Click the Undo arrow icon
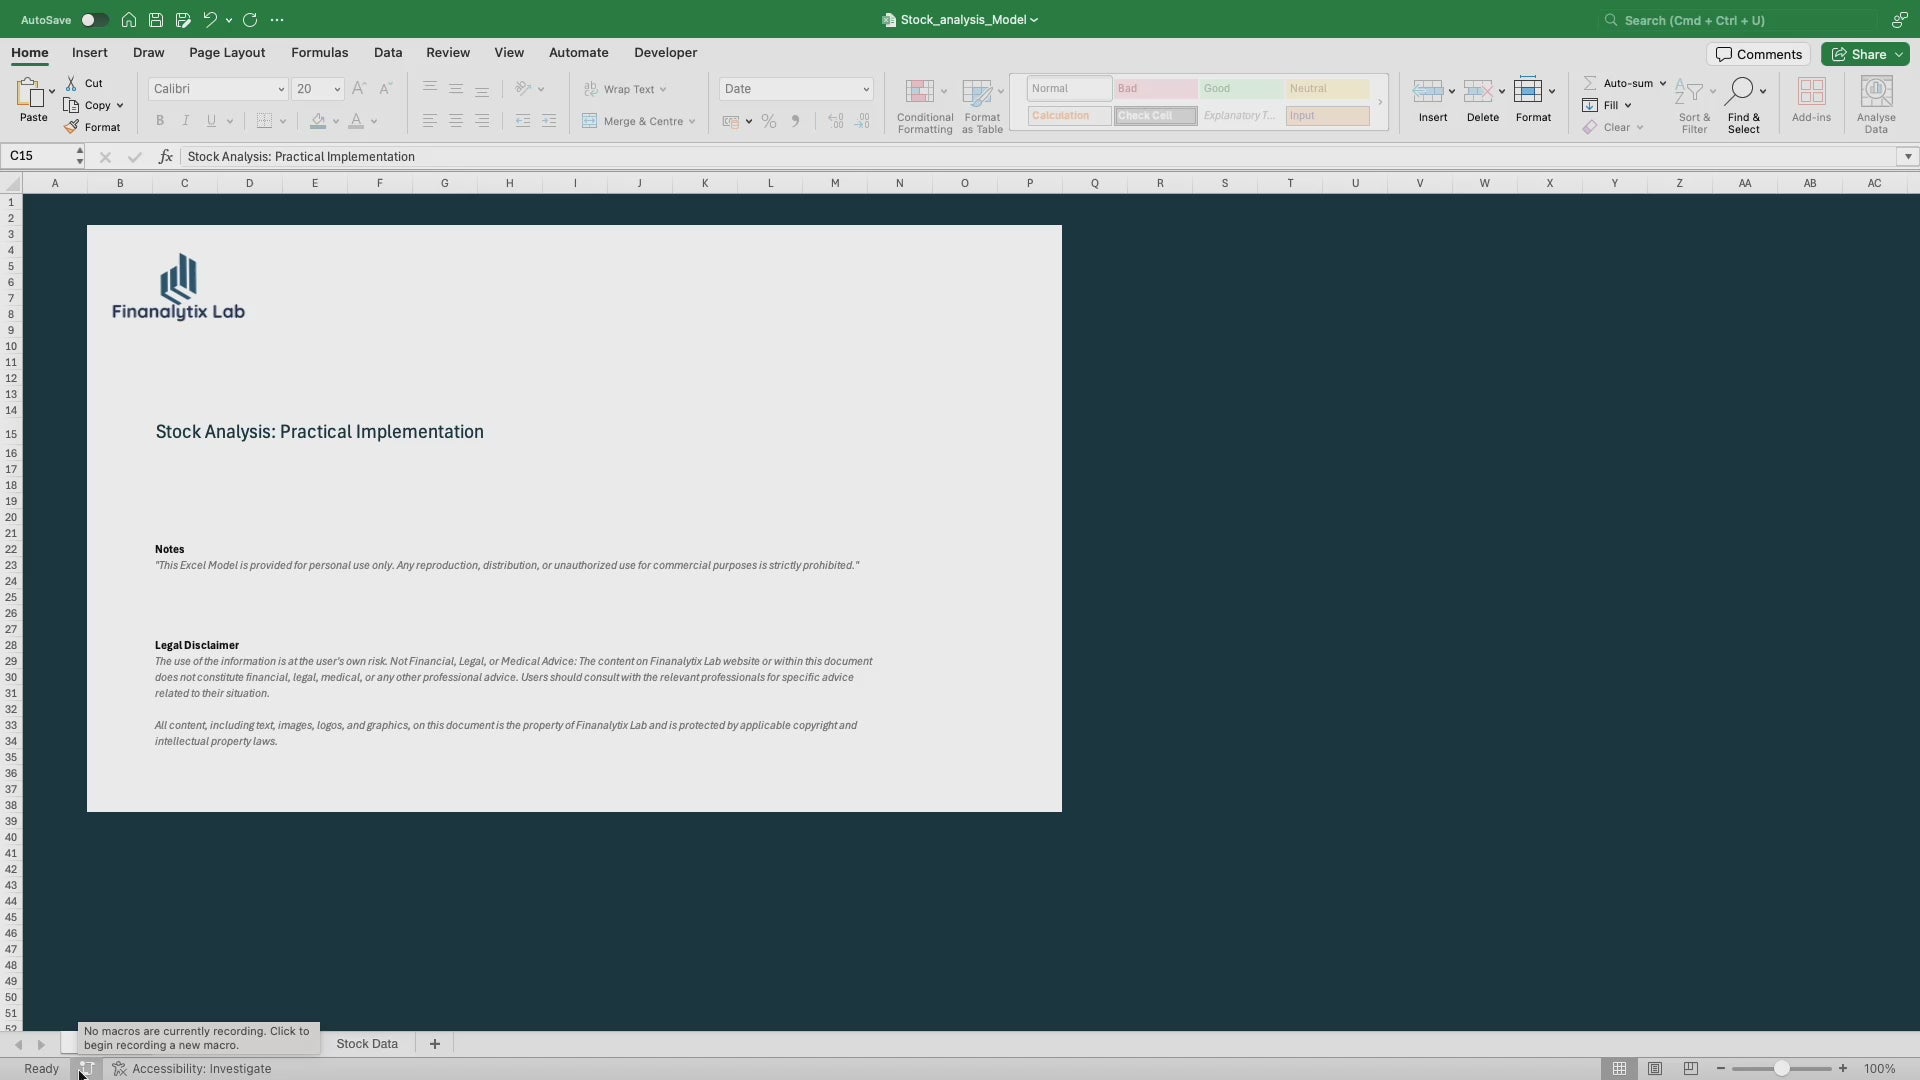Image resolution: width=1920 pixels, height=1080 pixels. click(x=209, y=20)
